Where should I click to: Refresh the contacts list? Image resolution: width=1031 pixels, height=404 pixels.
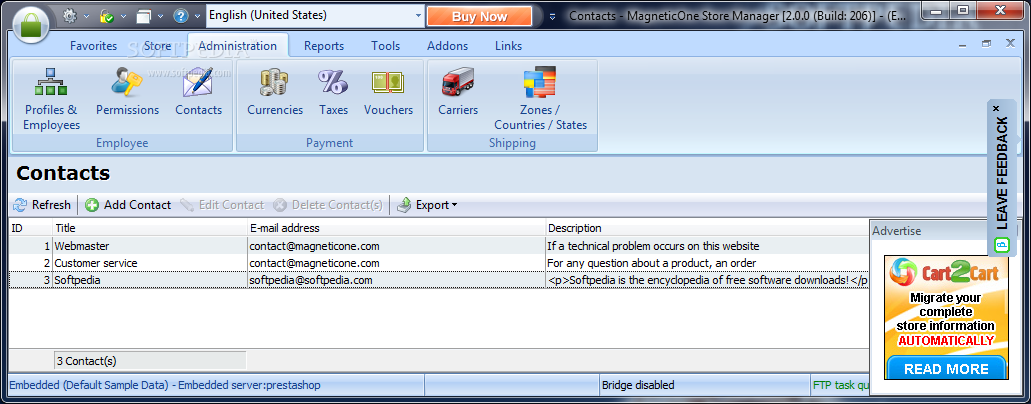click(x=41, y=205)
